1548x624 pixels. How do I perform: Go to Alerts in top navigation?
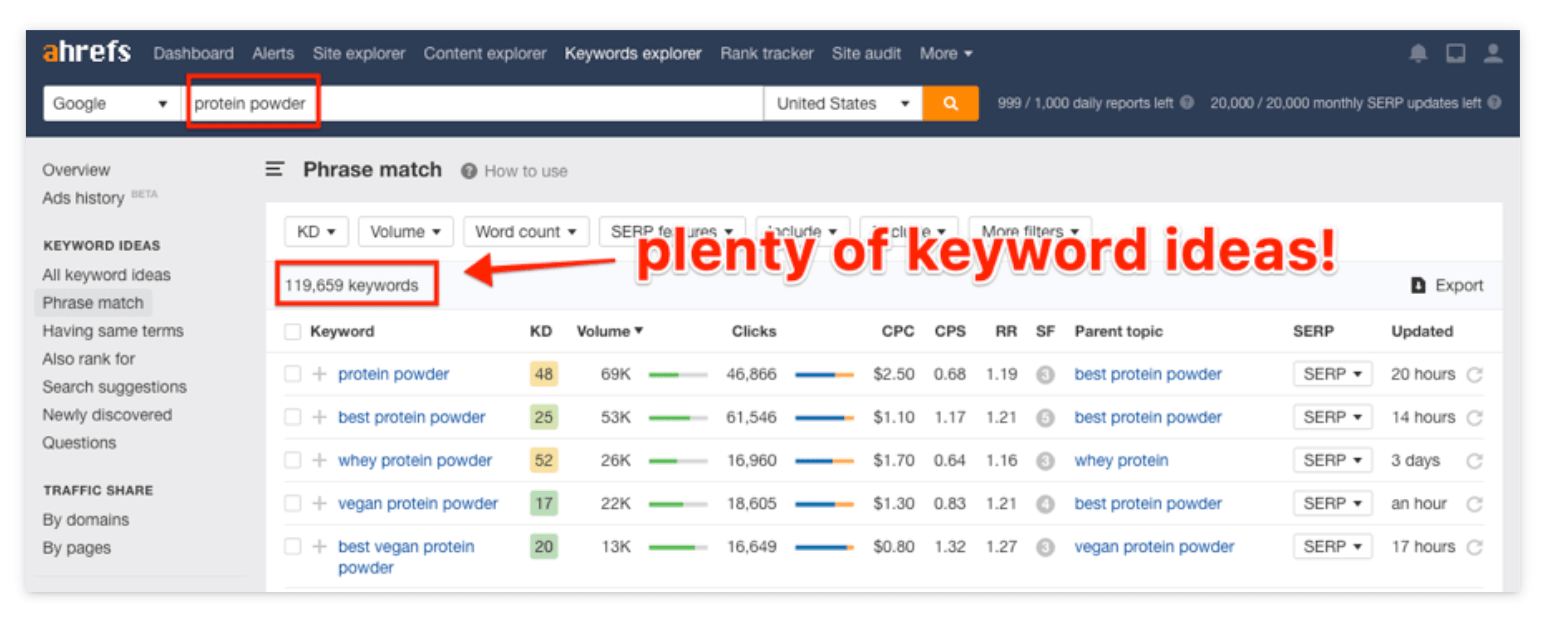pos(273,53)
